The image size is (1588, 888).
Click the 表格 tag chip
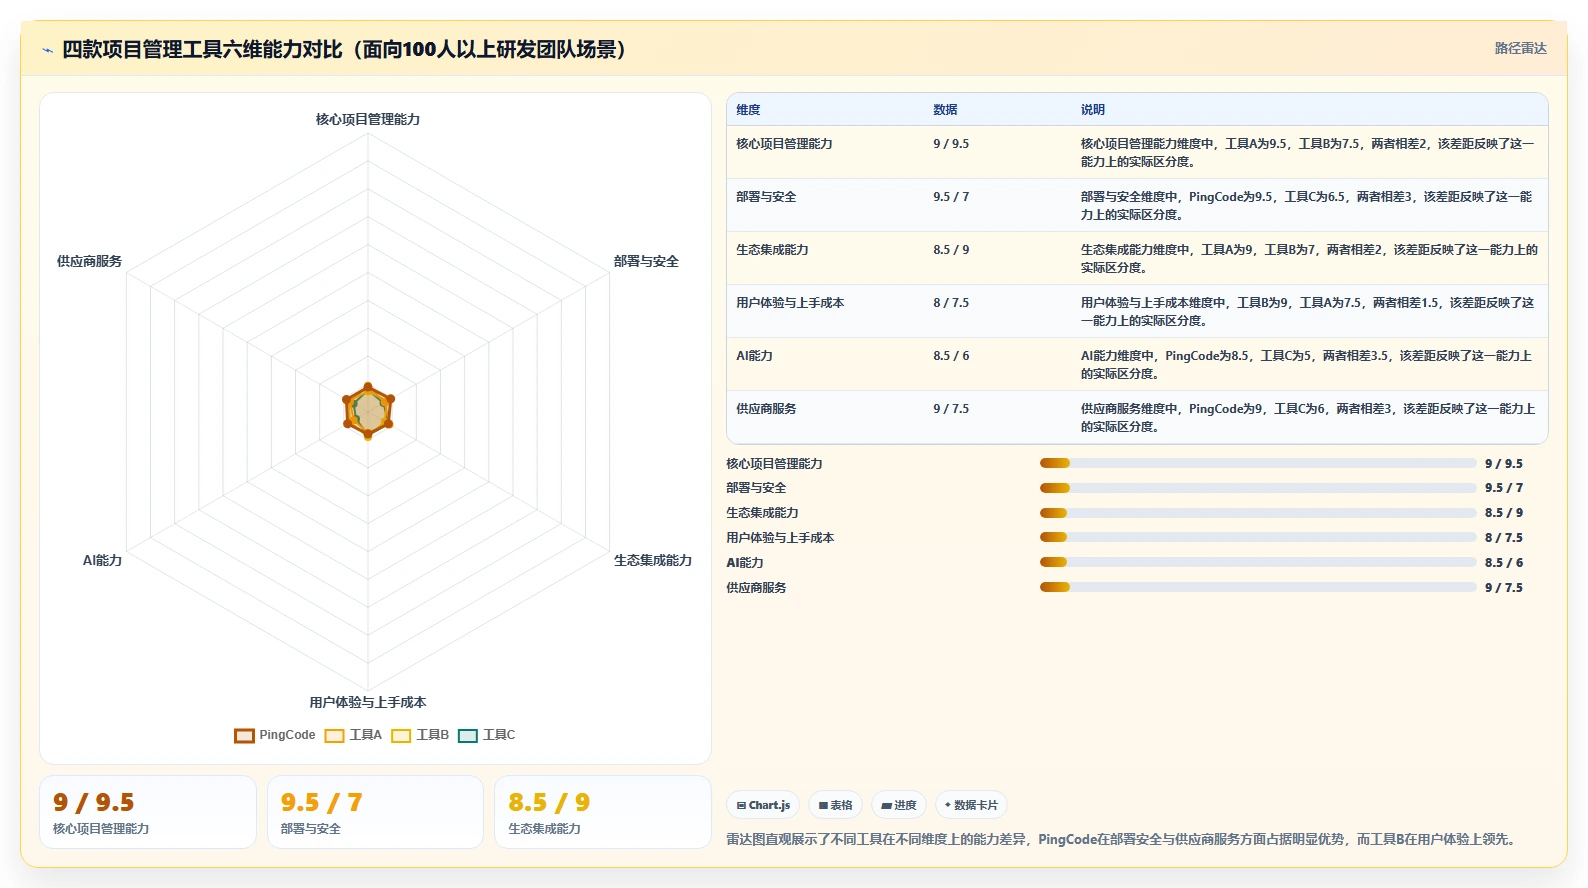835,805
